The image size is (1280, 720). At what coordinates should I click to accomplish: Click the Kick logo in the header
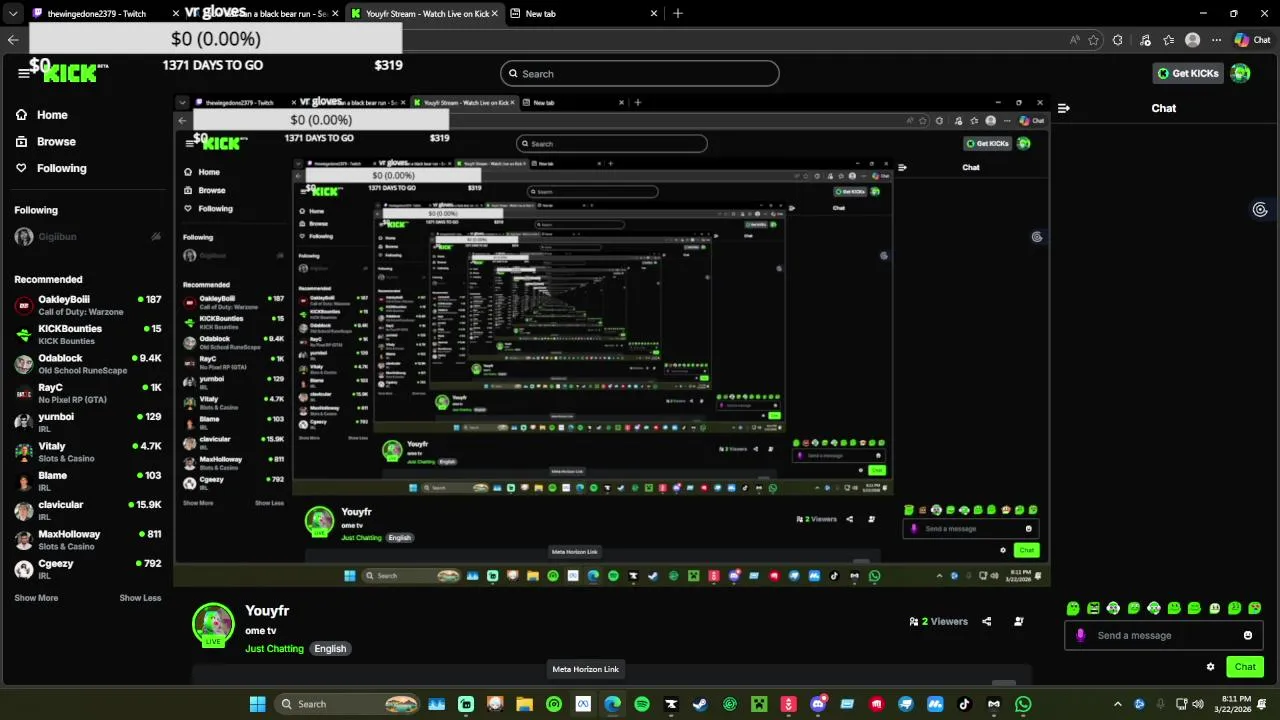[70, 73]
